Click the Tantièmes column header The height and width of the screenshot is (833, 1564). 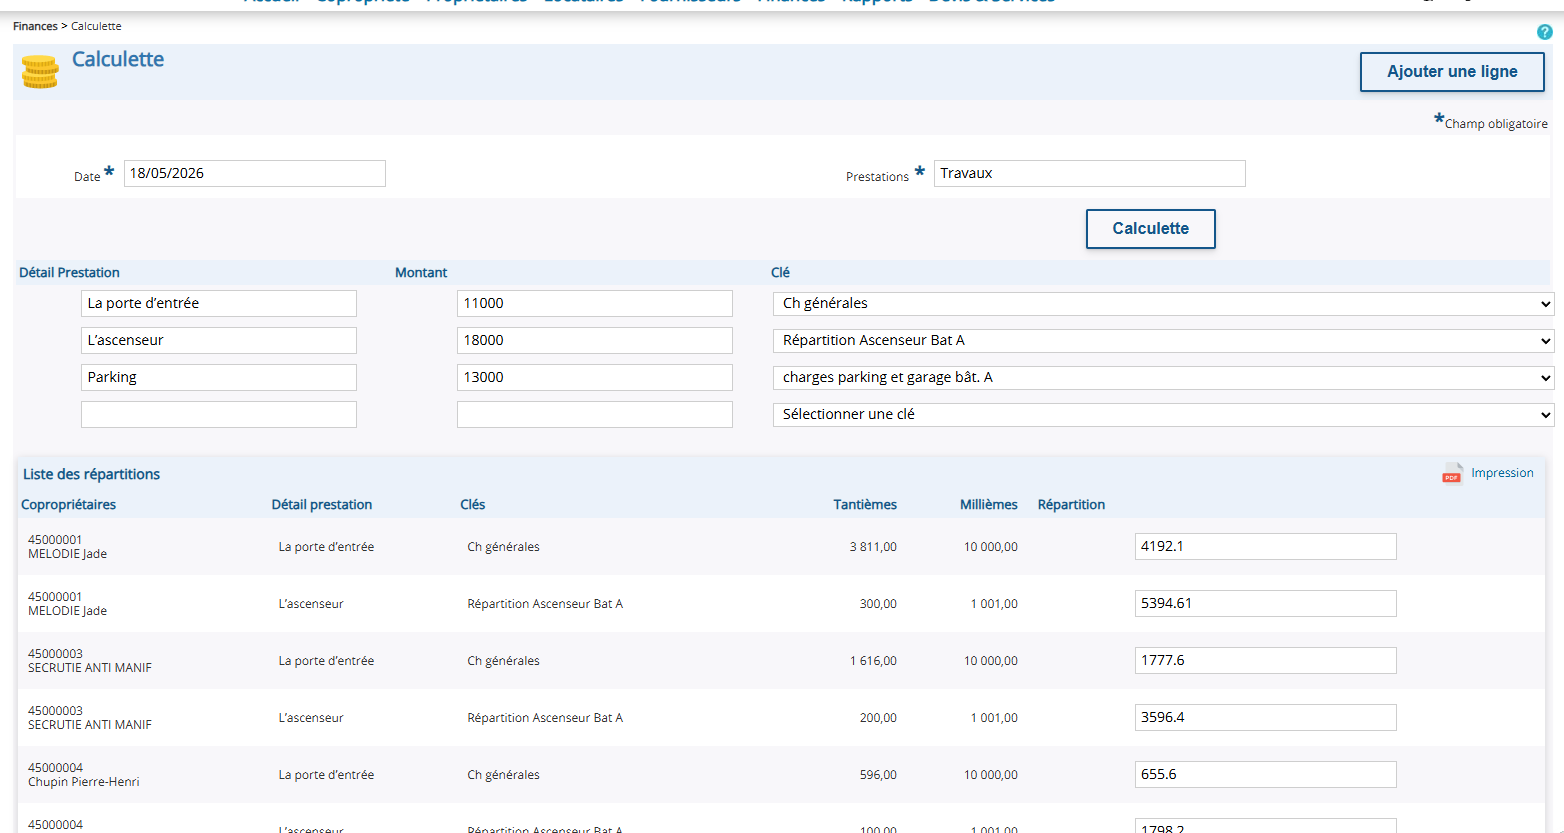(865, 504)
